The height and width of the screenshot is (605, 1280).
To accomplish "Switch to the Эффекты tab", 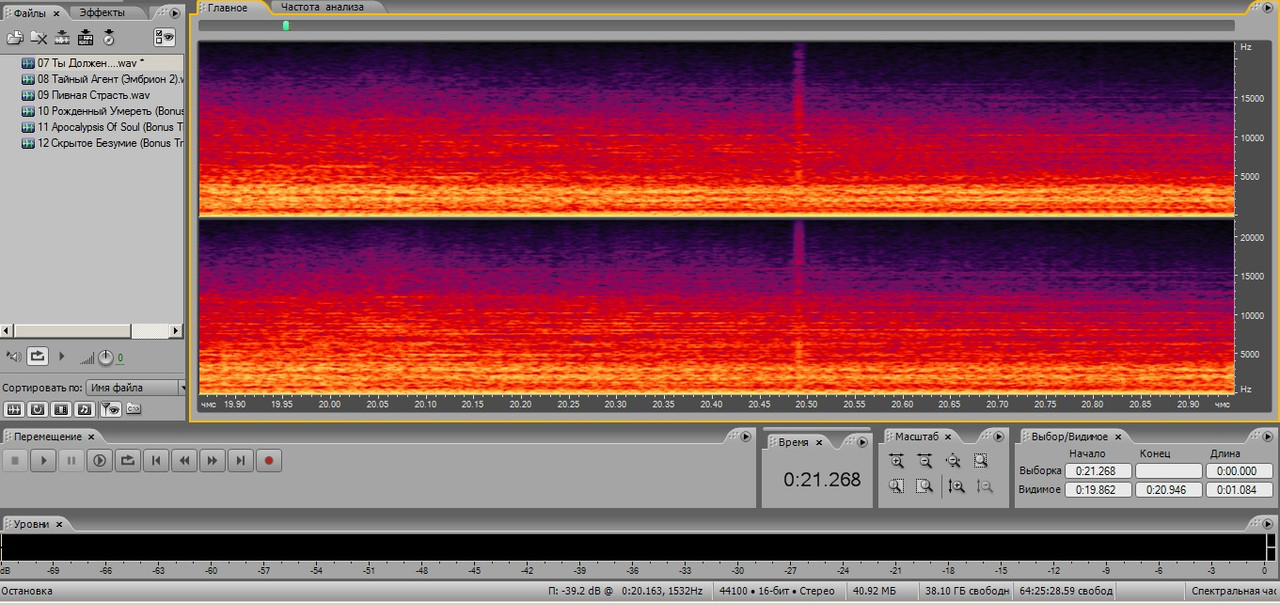I will (x=102, y=13).
